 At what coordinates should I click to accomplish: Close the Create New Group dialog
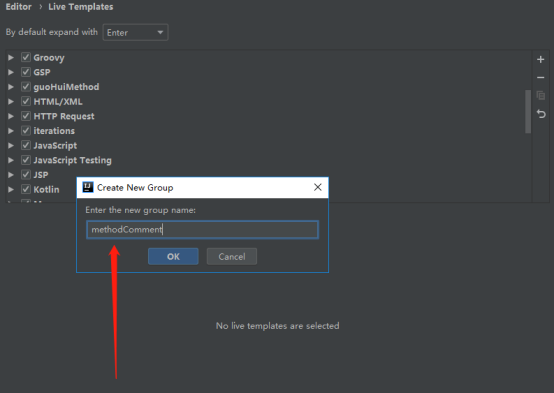(x=318, y=187)
